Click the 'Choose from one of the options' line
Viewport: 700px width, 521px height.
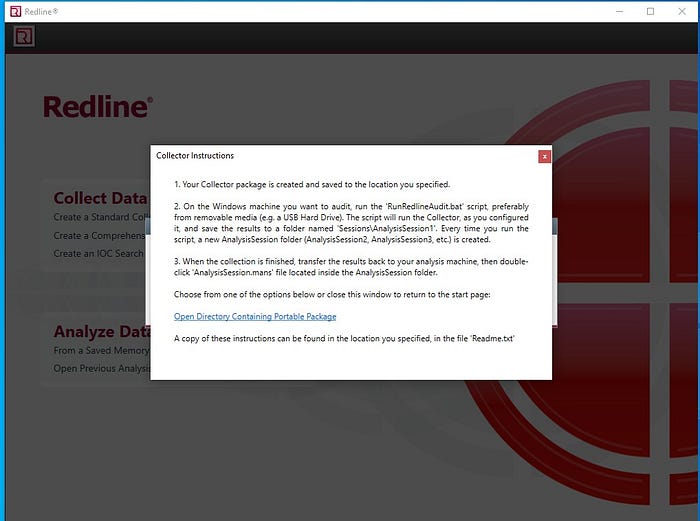pos(332,295)
